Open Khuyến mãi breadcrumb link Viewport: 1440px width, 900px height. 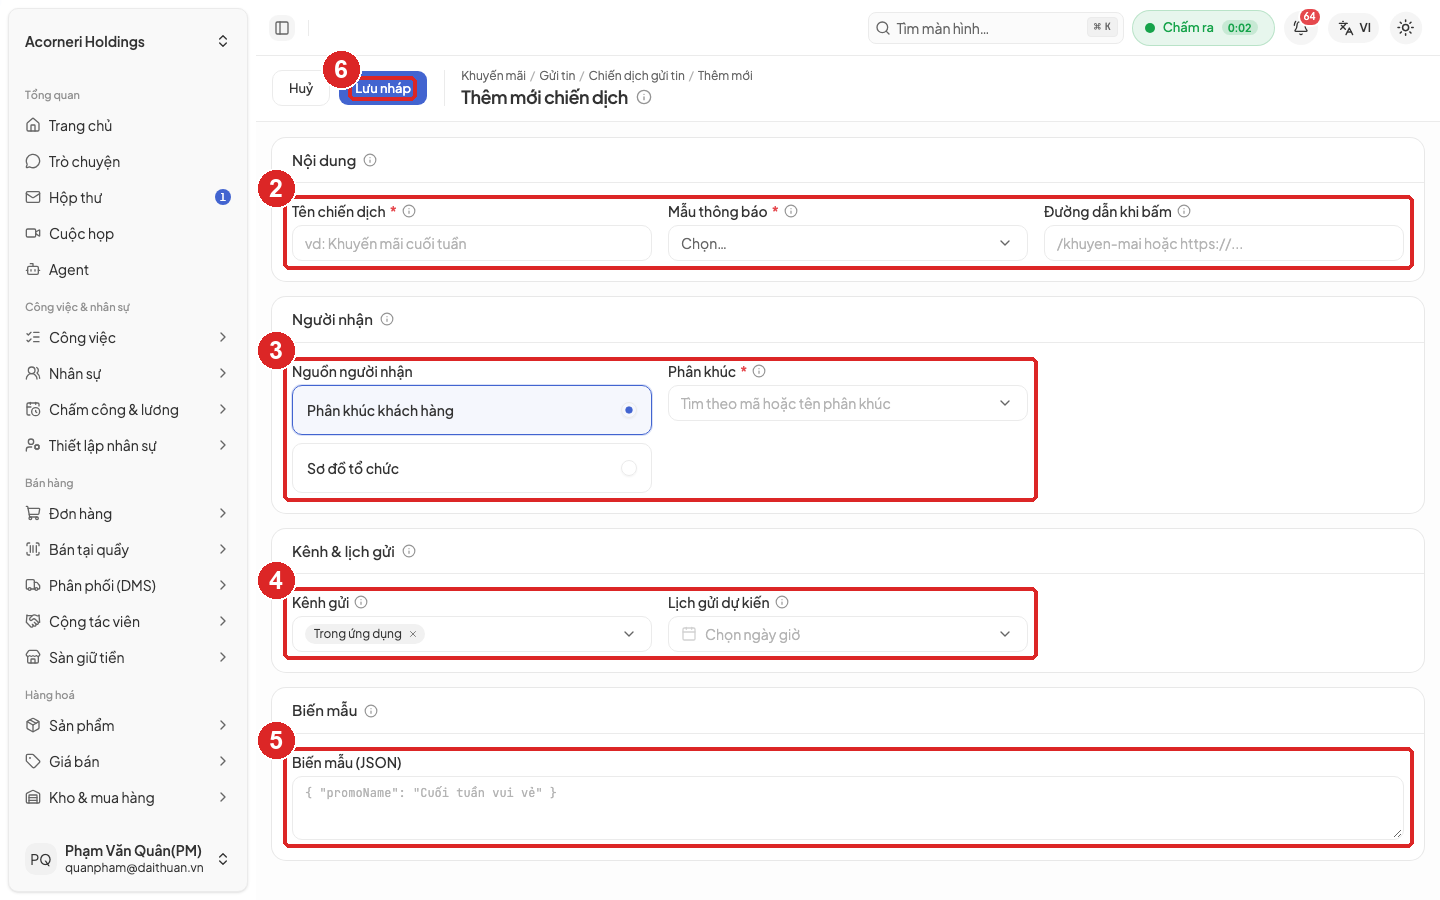pyautogui.click(x=493, y=75)
